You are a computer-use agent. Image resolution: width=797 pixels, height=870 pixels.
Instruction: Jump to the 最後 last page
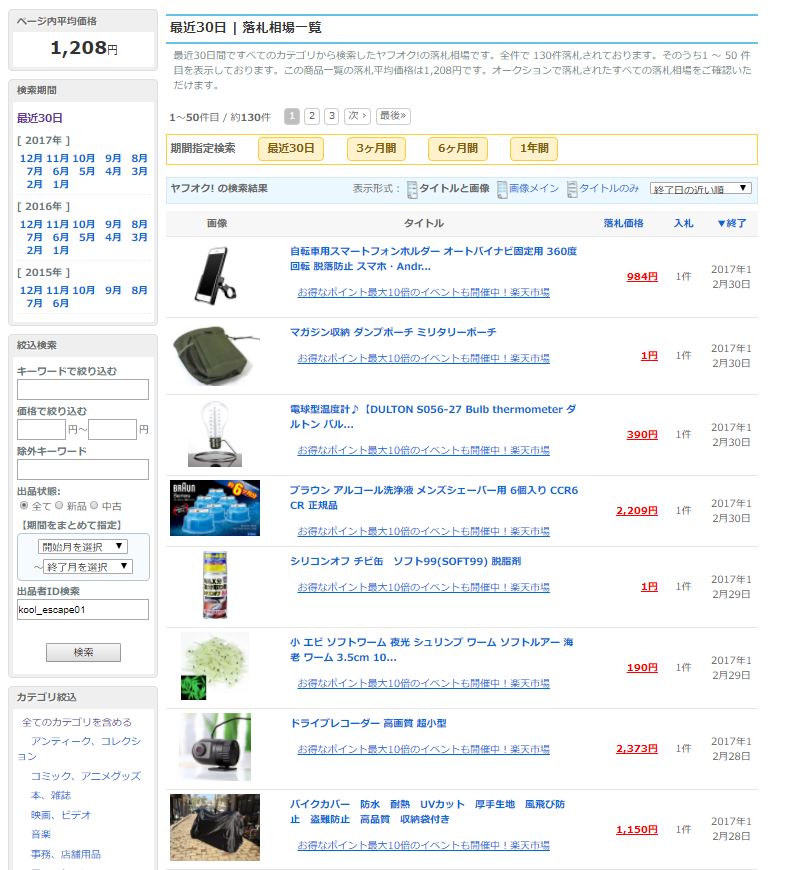[x=394, y=116]
